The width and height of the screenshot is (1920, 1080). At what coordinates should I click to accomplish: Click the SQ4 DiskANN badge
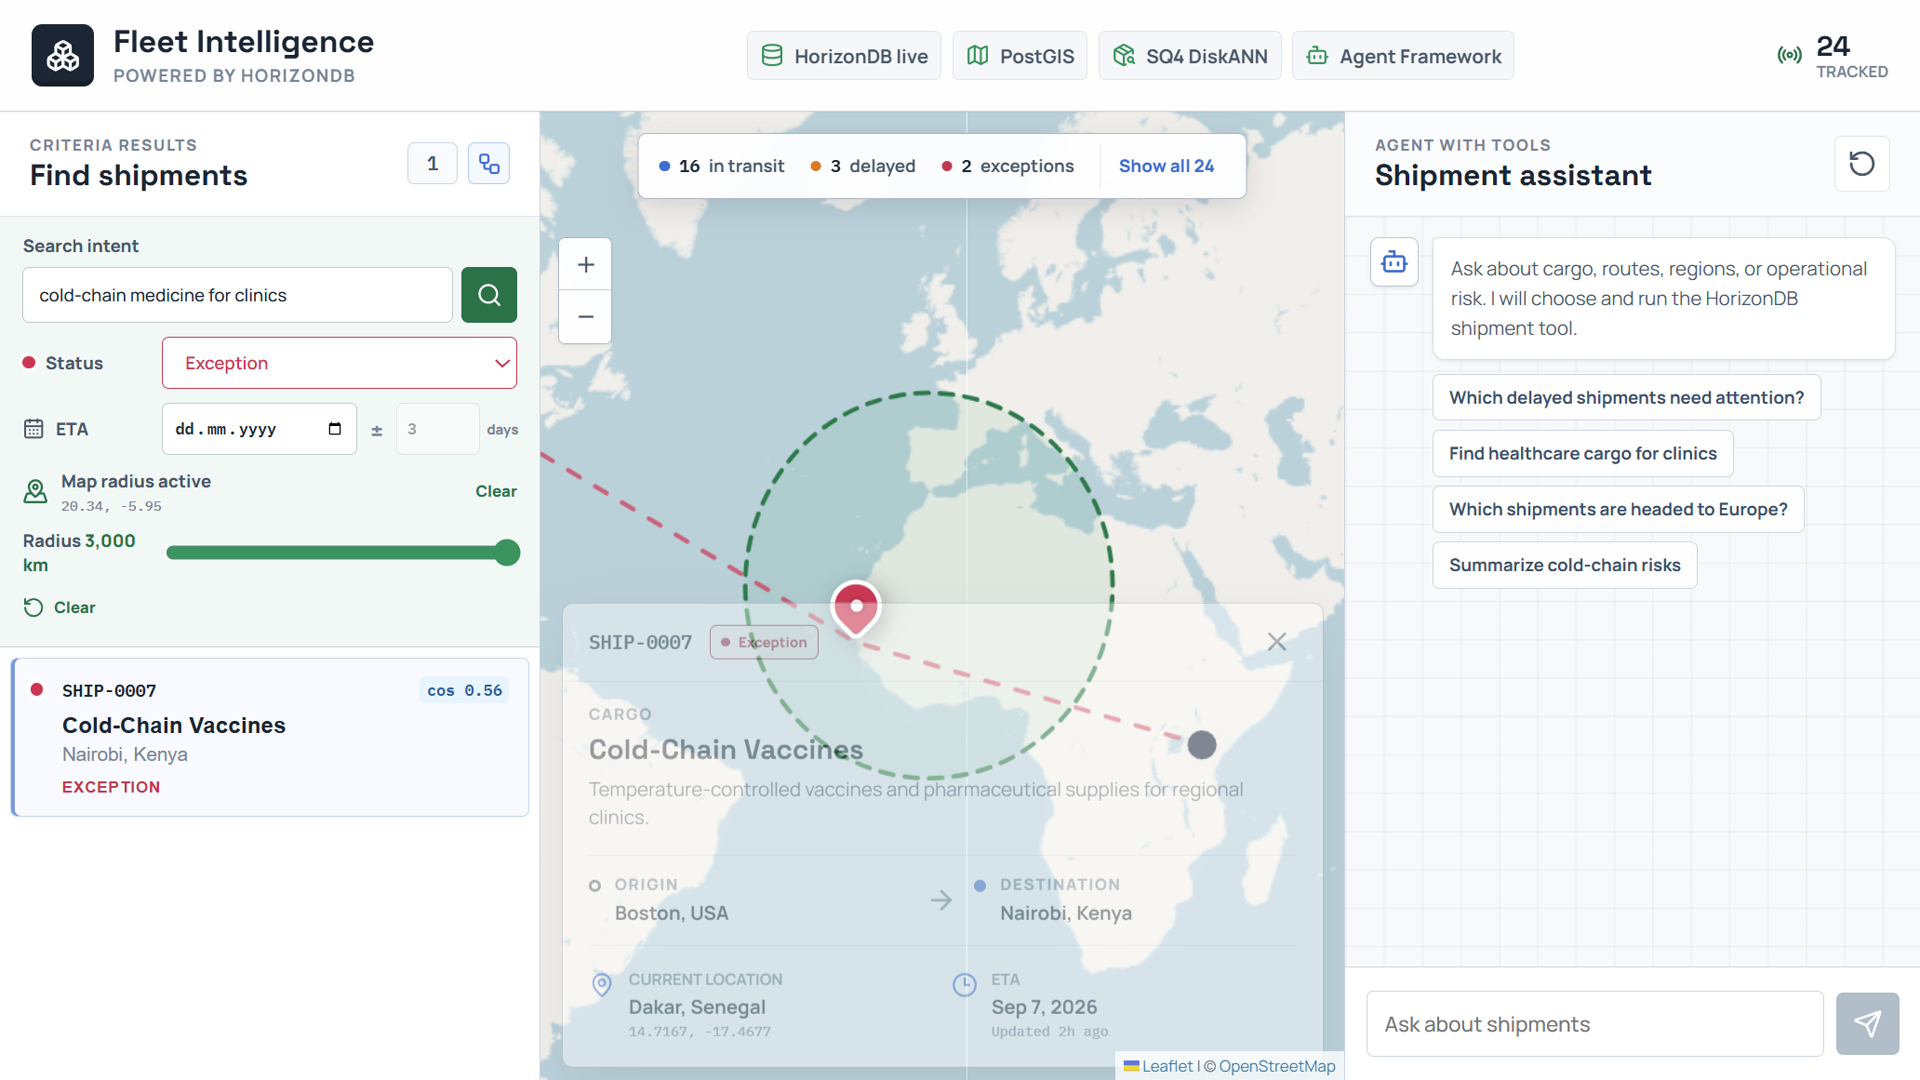pyautogui.click(x=1190, y=56)
